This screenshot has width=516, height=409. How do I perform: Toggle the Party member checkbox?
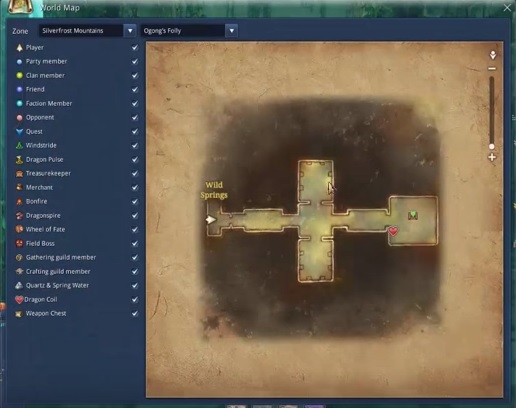[135, 62]
